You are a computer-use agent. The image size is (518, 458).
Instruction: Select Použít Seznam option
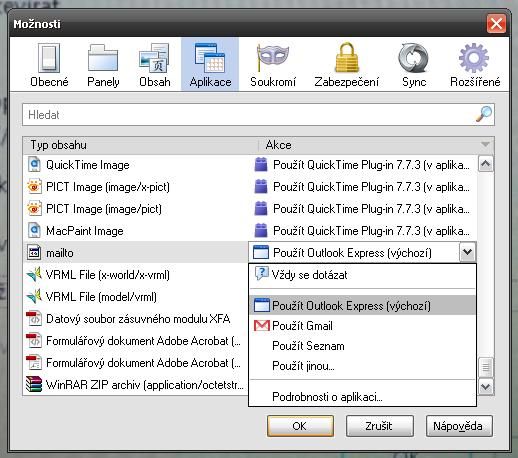362,346
